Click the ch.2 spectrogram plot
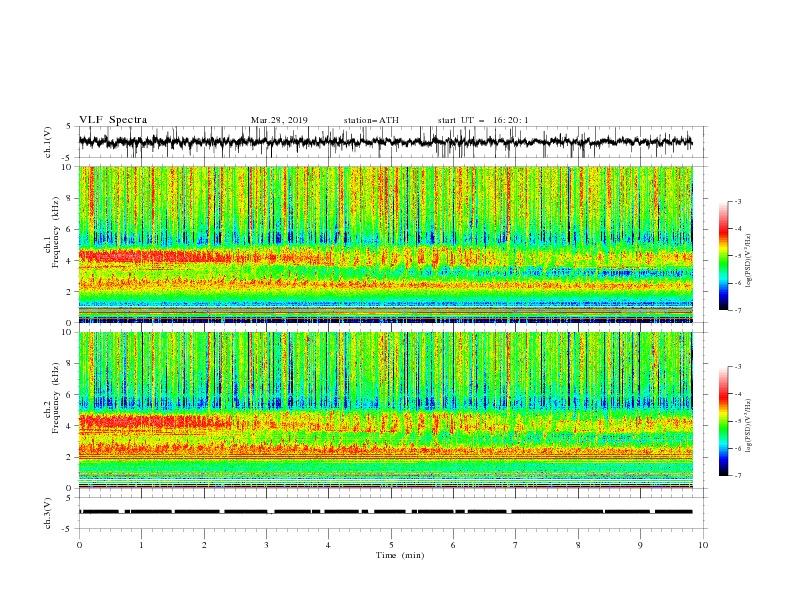The width and height of the screenshot is (792, 612). click(386, 410)
